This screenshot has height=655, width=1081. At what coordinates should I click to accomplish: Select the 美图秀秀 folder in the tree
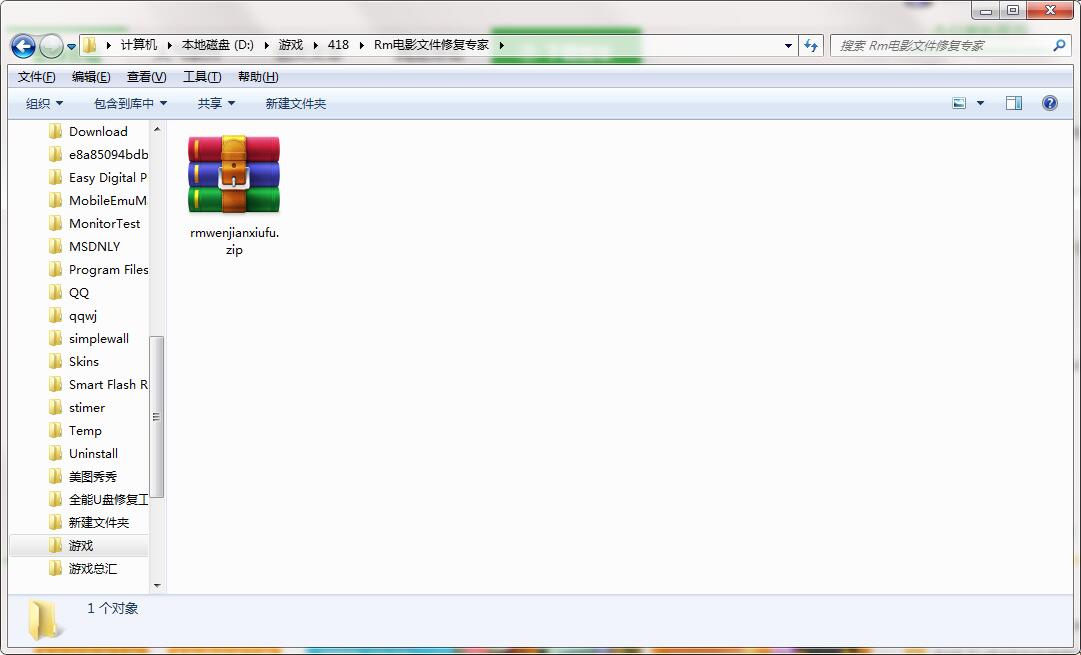tap(92, 476)
